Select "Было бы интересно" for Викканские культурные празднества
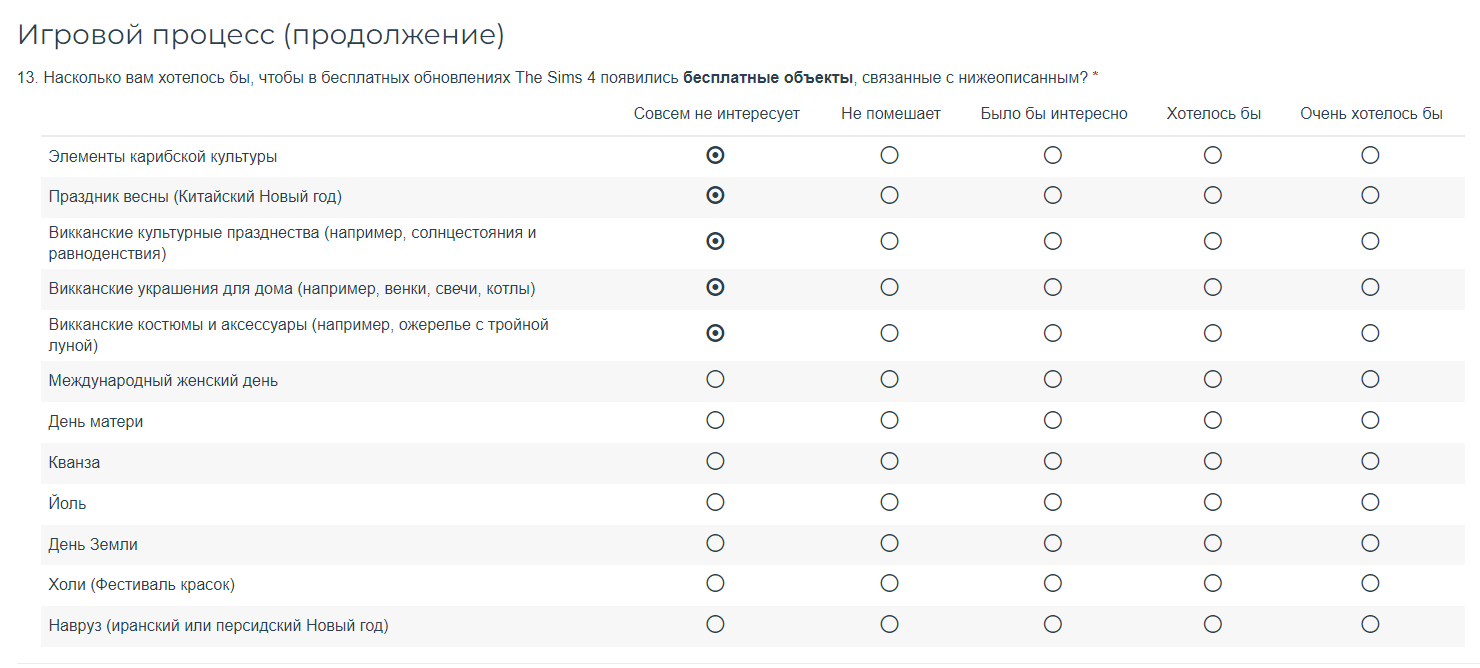Viewport: 1480px width, 668px height. tap(1052, 241)
